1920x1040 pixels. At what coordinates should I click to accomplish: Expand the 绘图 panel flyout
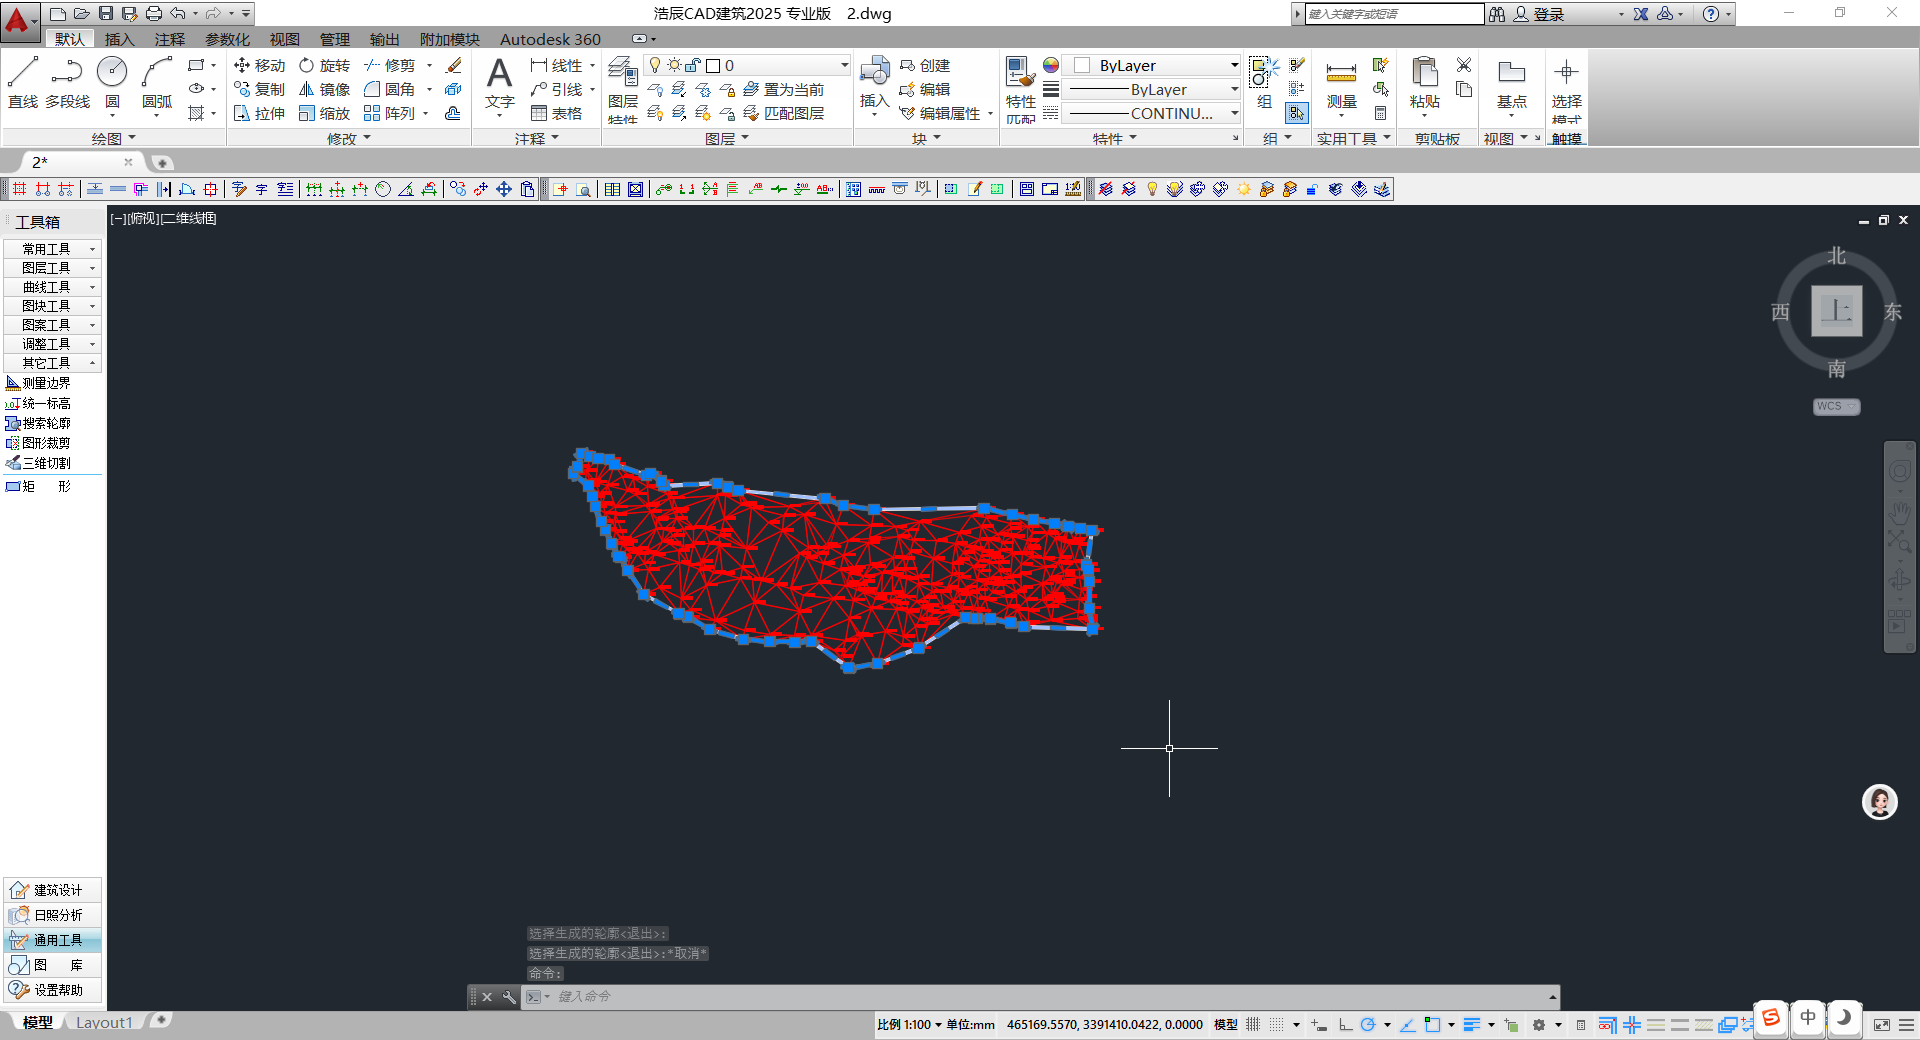click(113, 139)
